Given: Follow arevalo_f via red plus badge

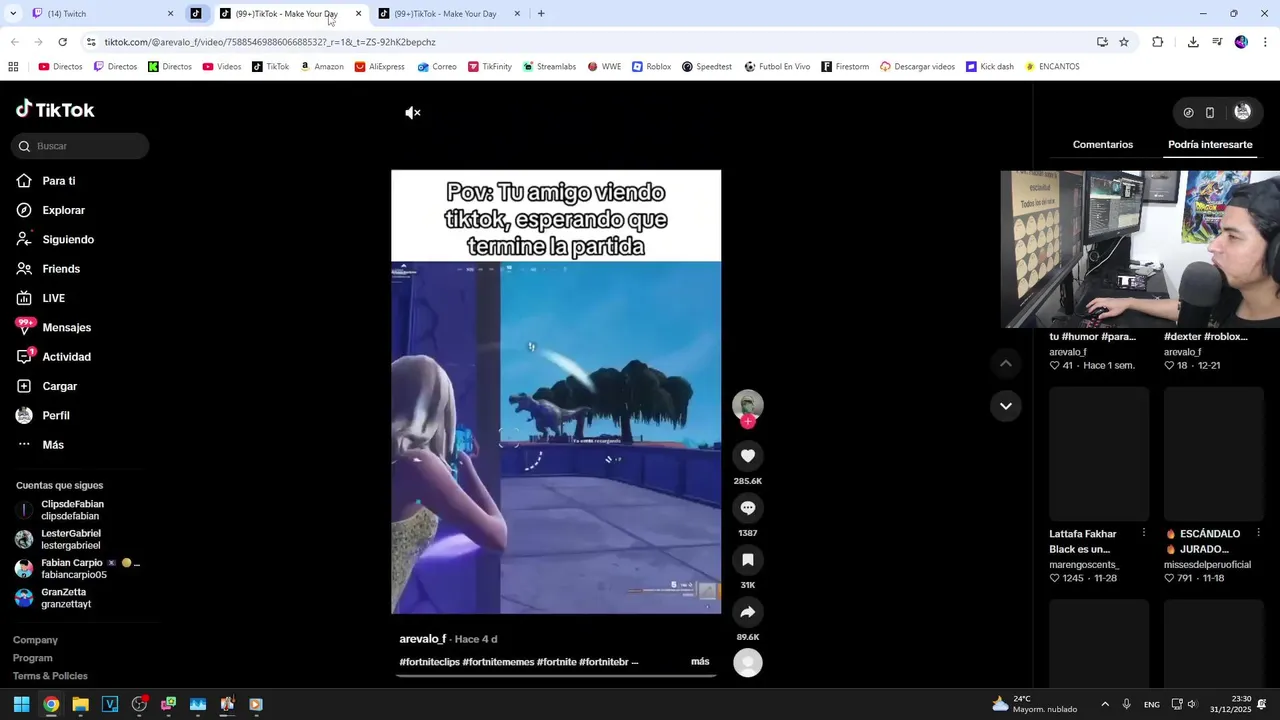Looking at the screenshot, I should pos(748,421).
